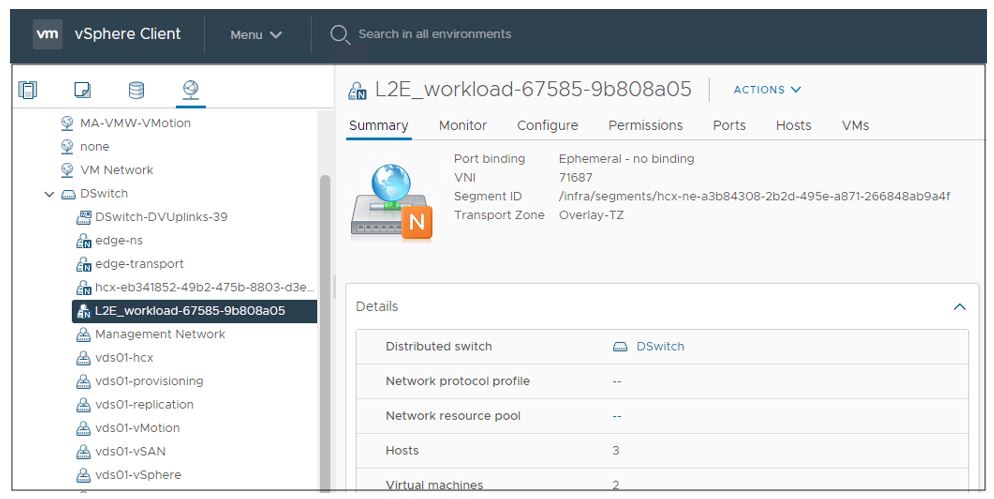Open the Permissions tab

coord(645,126)
